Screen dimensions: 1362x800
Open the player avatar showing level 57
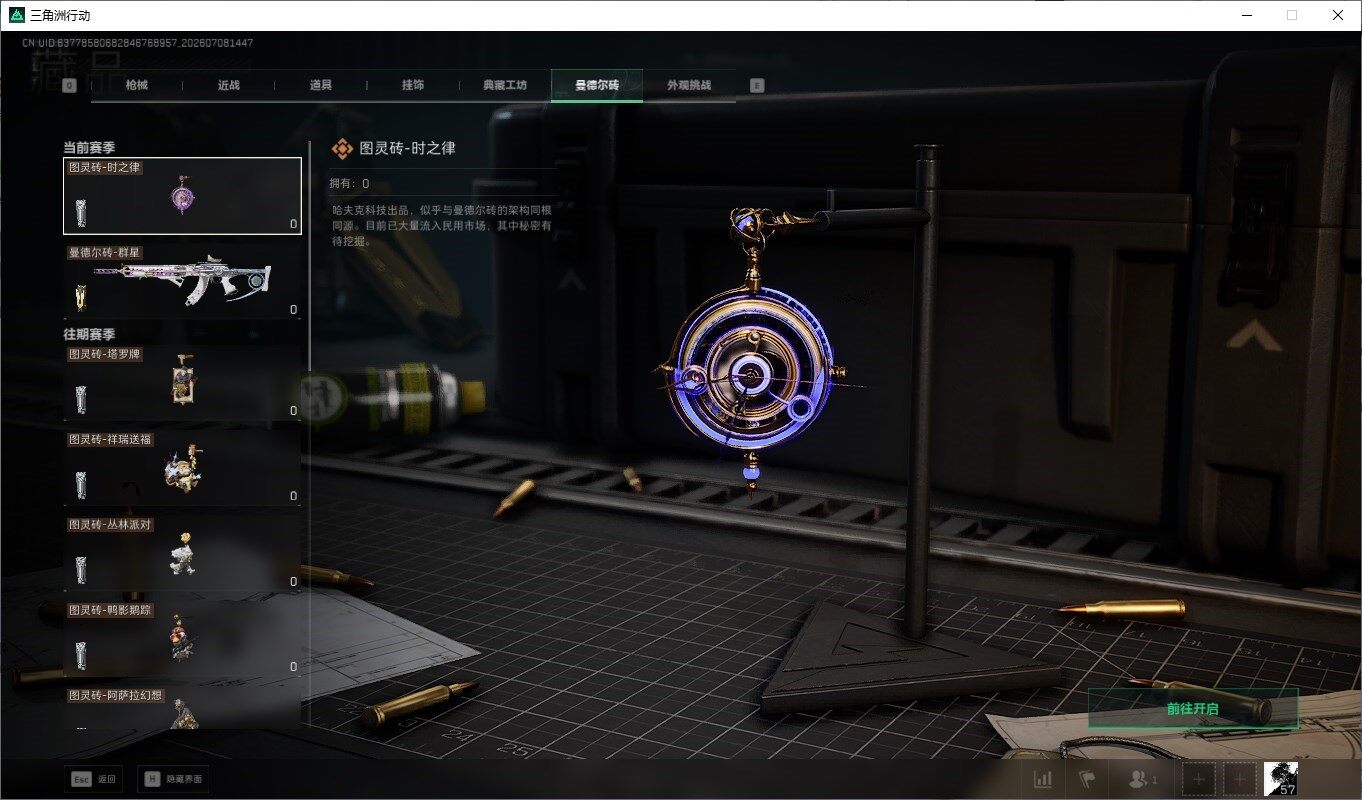click(1281, 779)
